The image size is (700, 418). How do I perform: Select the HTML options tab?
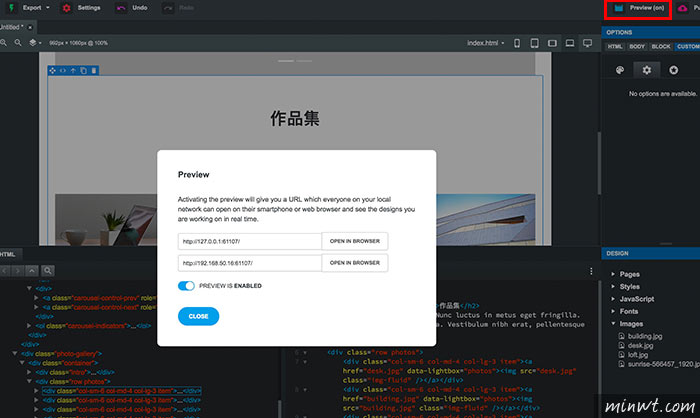click(615, 46)
